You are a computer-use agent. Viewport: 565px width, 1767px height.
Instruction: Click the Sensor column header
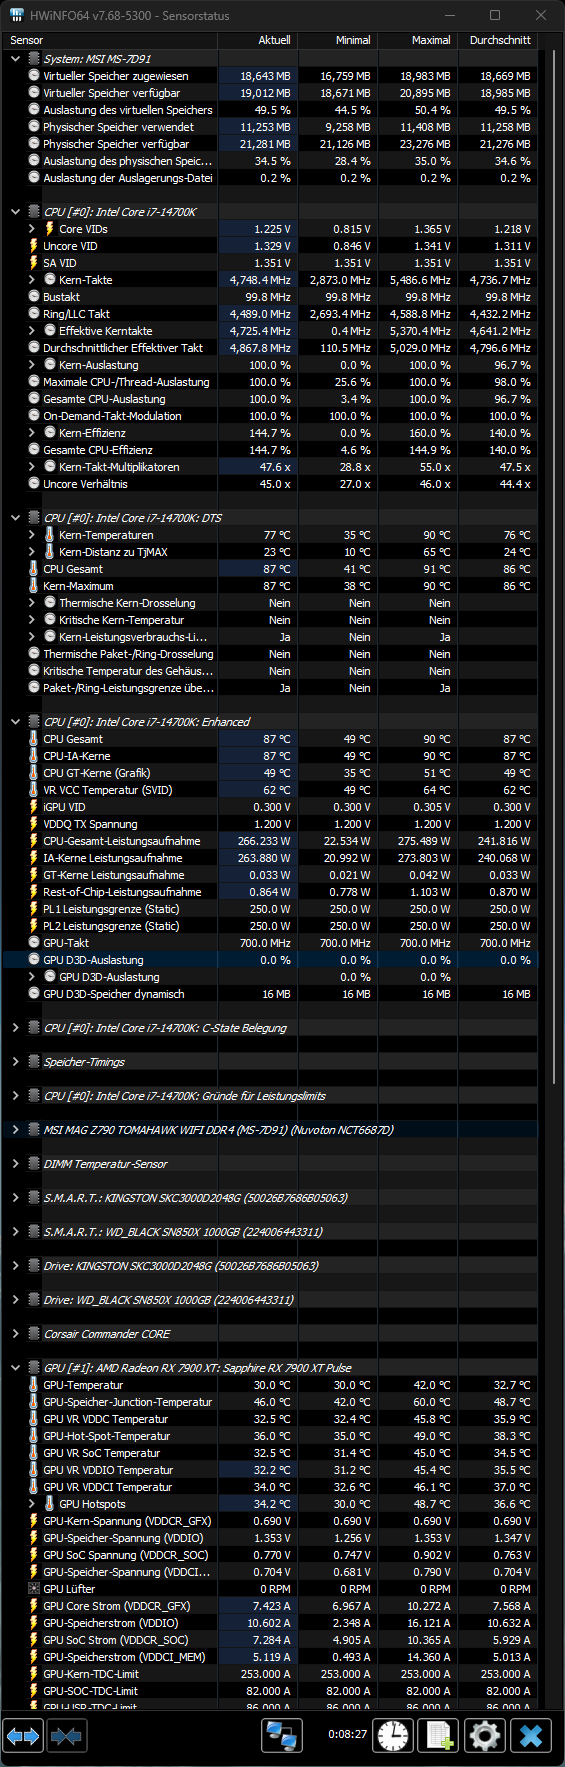tap(110, 40)
